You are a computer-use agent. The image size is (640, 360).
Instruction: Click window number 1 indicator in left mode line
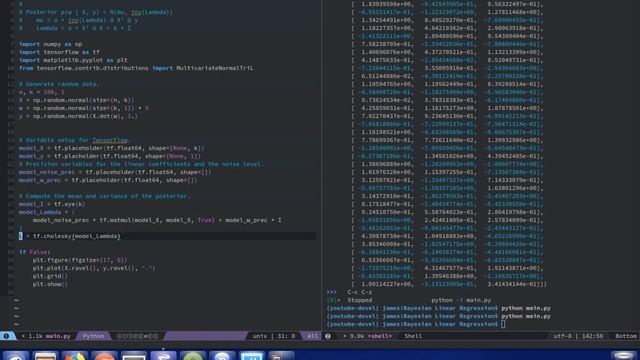(x=6, y=336)
